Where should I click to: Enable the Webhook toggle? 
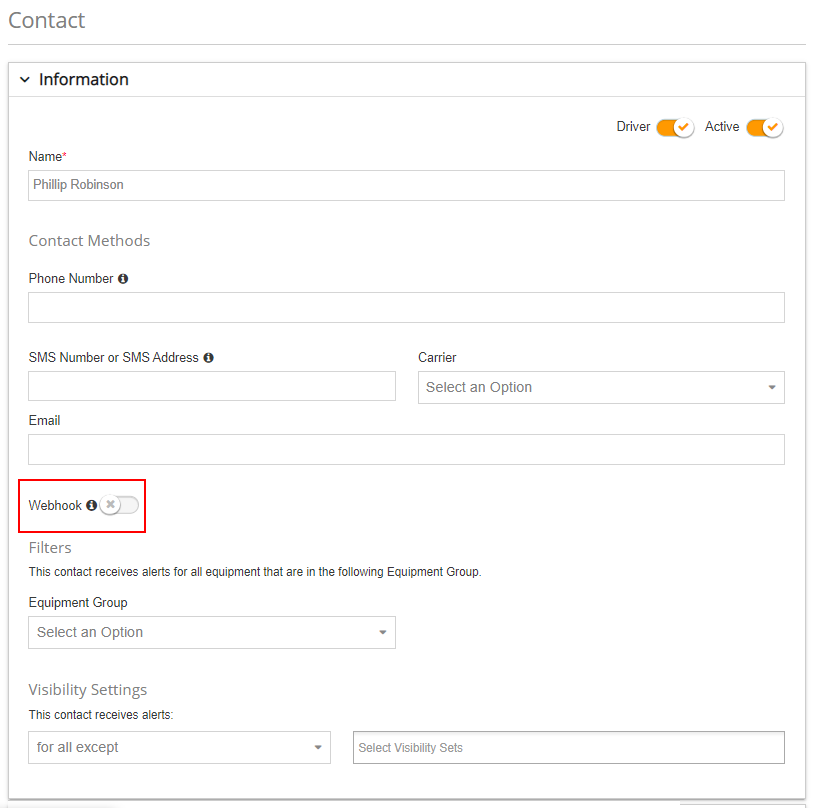[119, 505]
